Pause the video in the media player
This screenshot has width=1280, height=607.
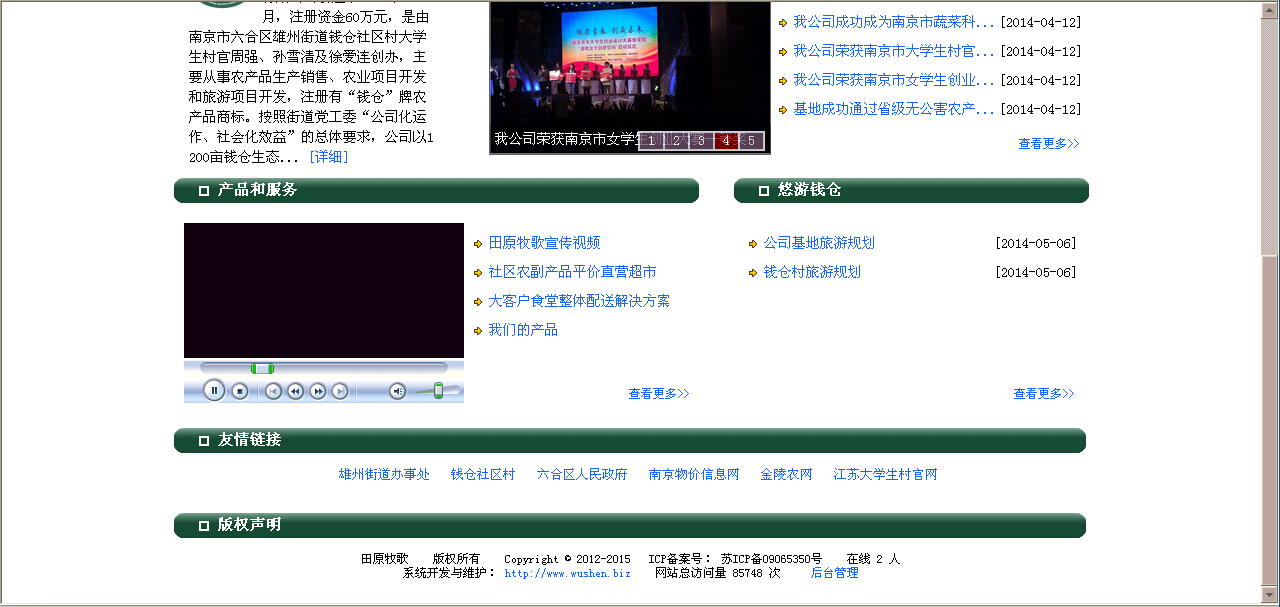coord(214,391)
